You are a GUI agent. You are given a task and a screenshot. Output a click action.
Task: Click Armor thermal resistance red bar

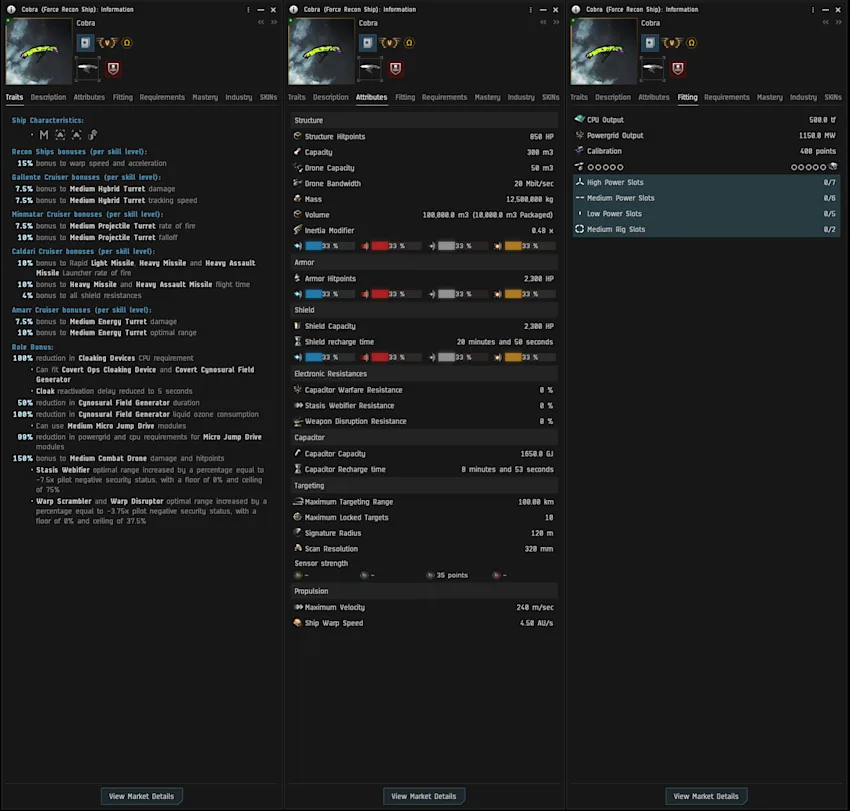396,294
